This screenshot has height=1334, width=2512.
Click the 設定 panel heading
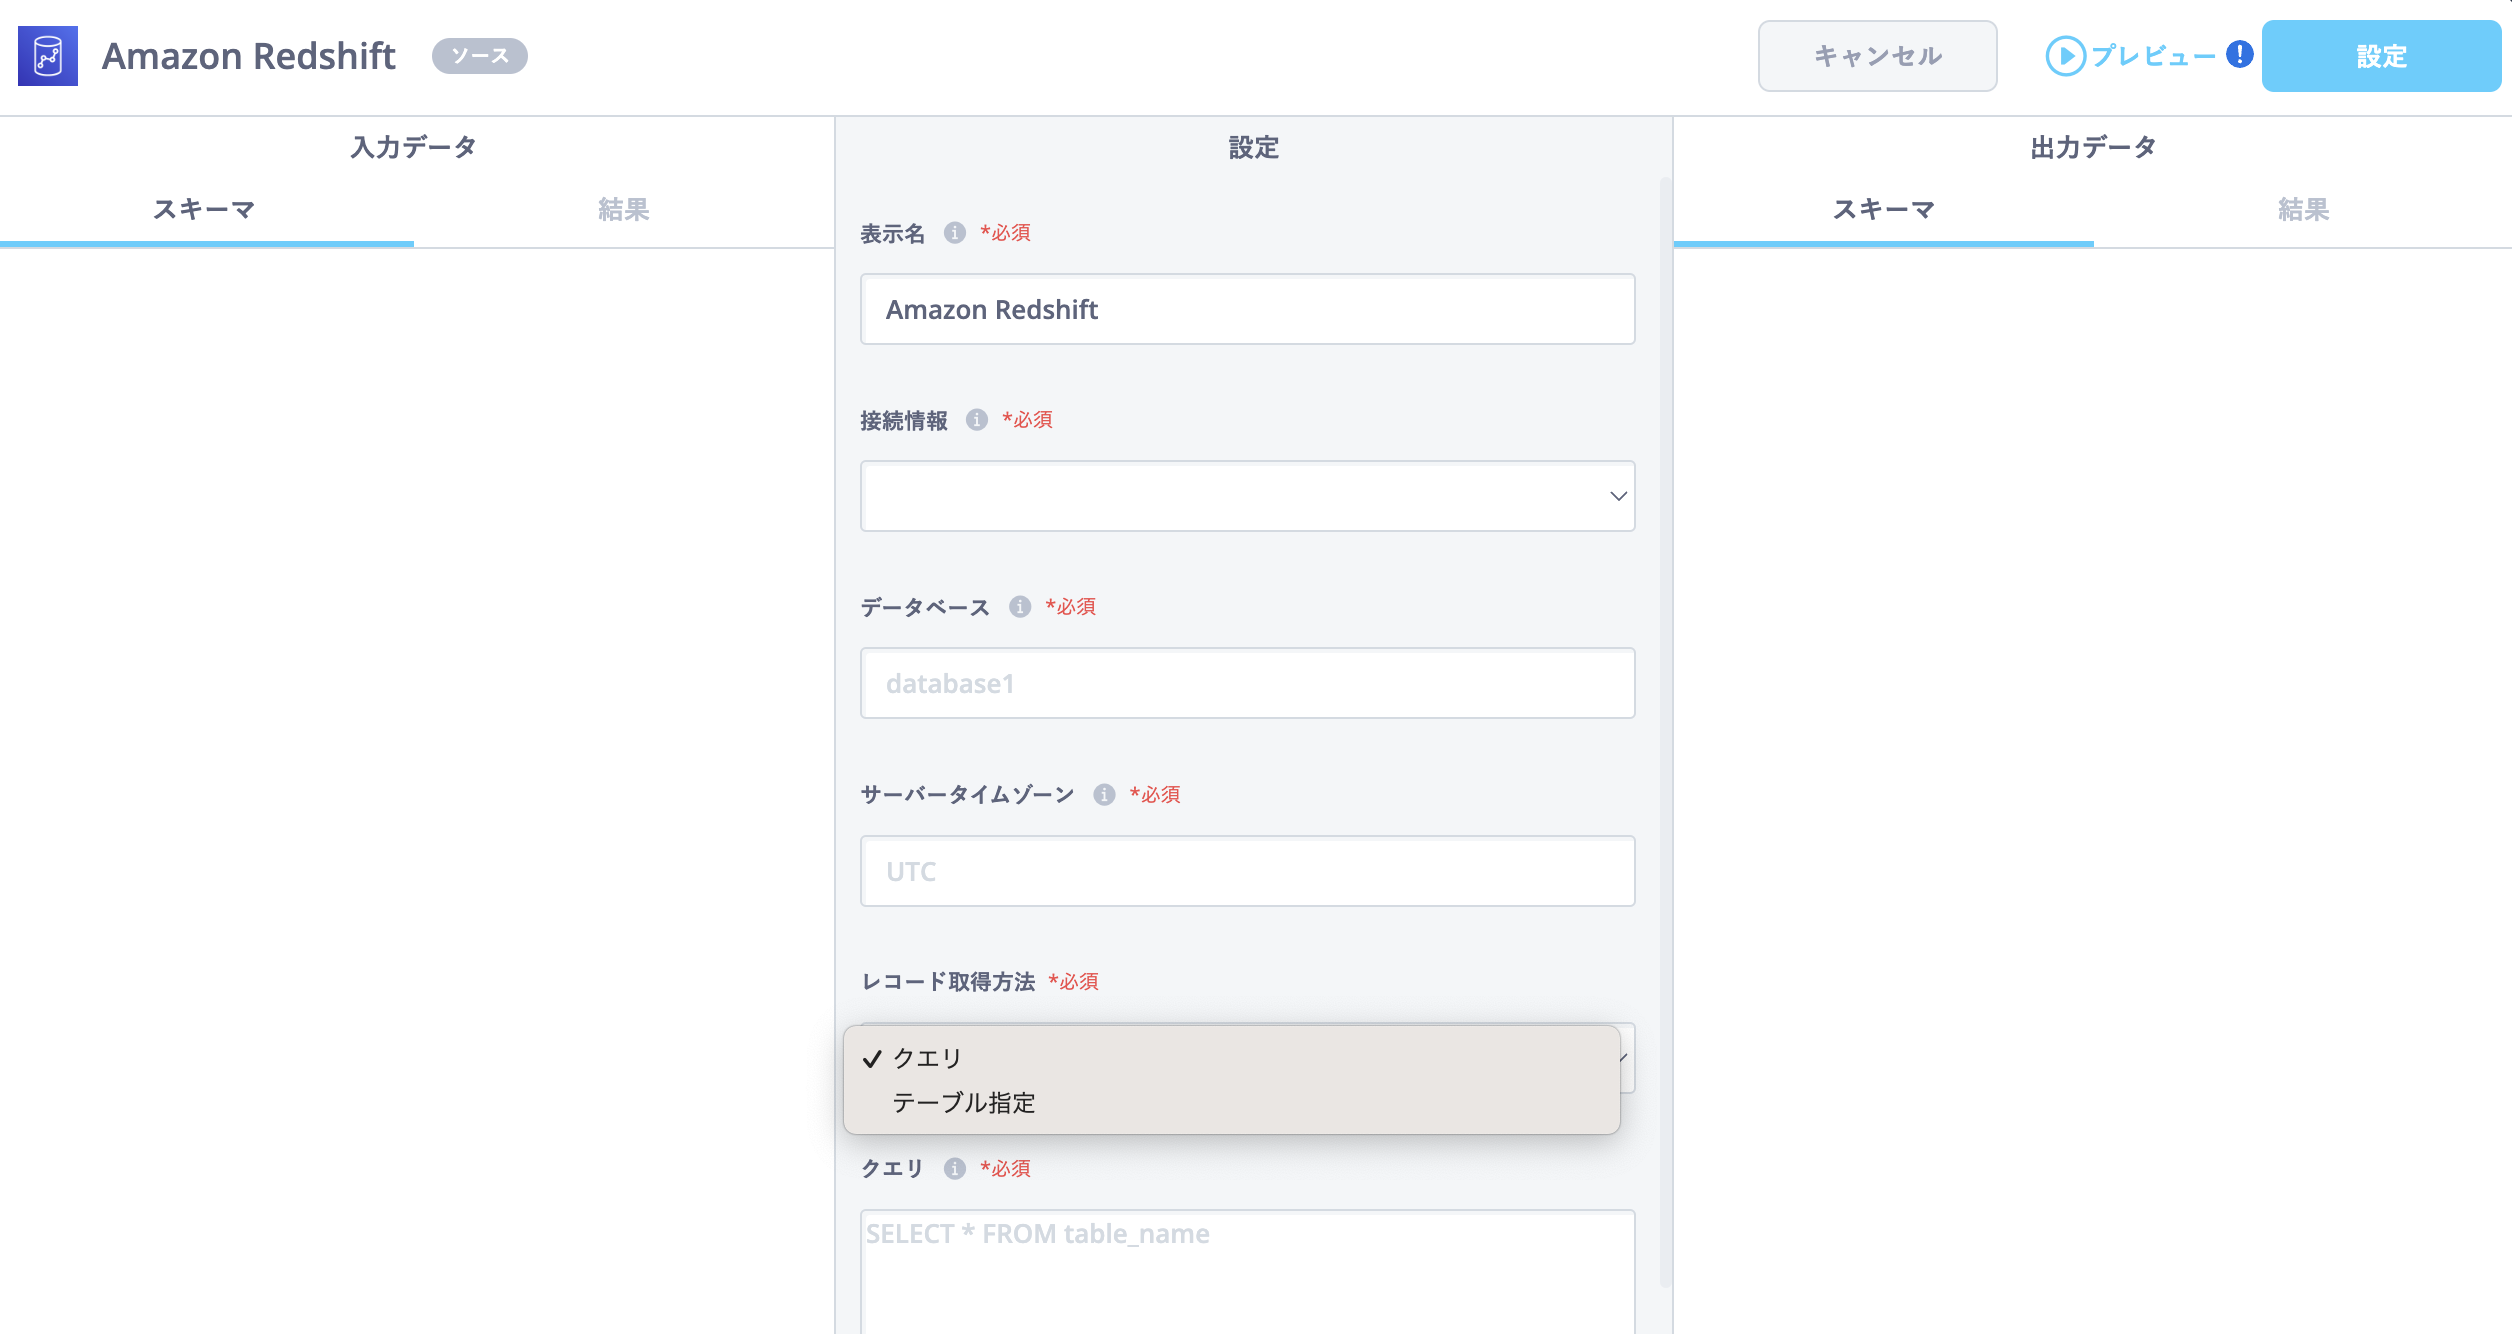tap(1254, 147)
